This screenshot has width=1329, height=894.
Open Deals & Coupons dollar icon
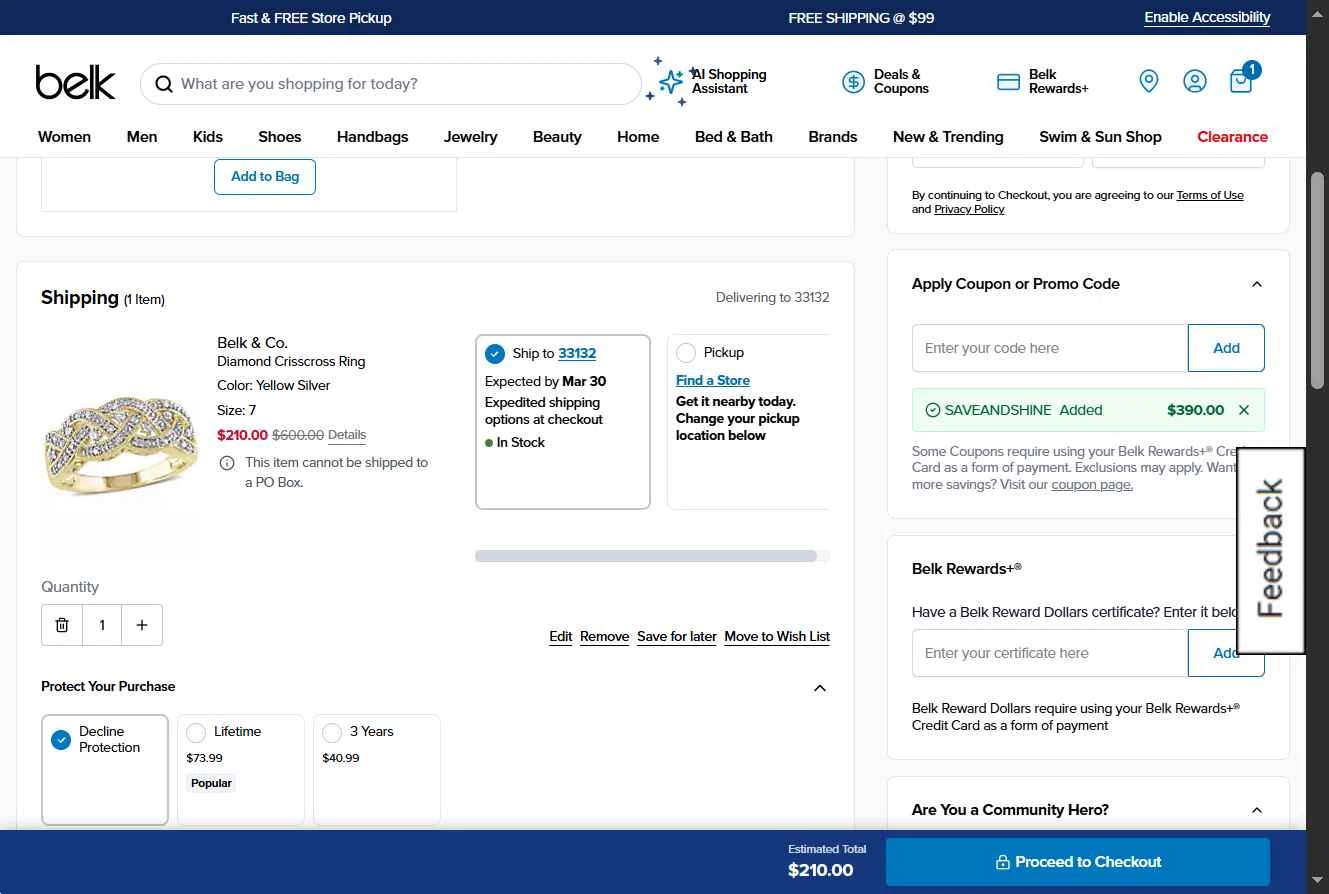point(853,82)
